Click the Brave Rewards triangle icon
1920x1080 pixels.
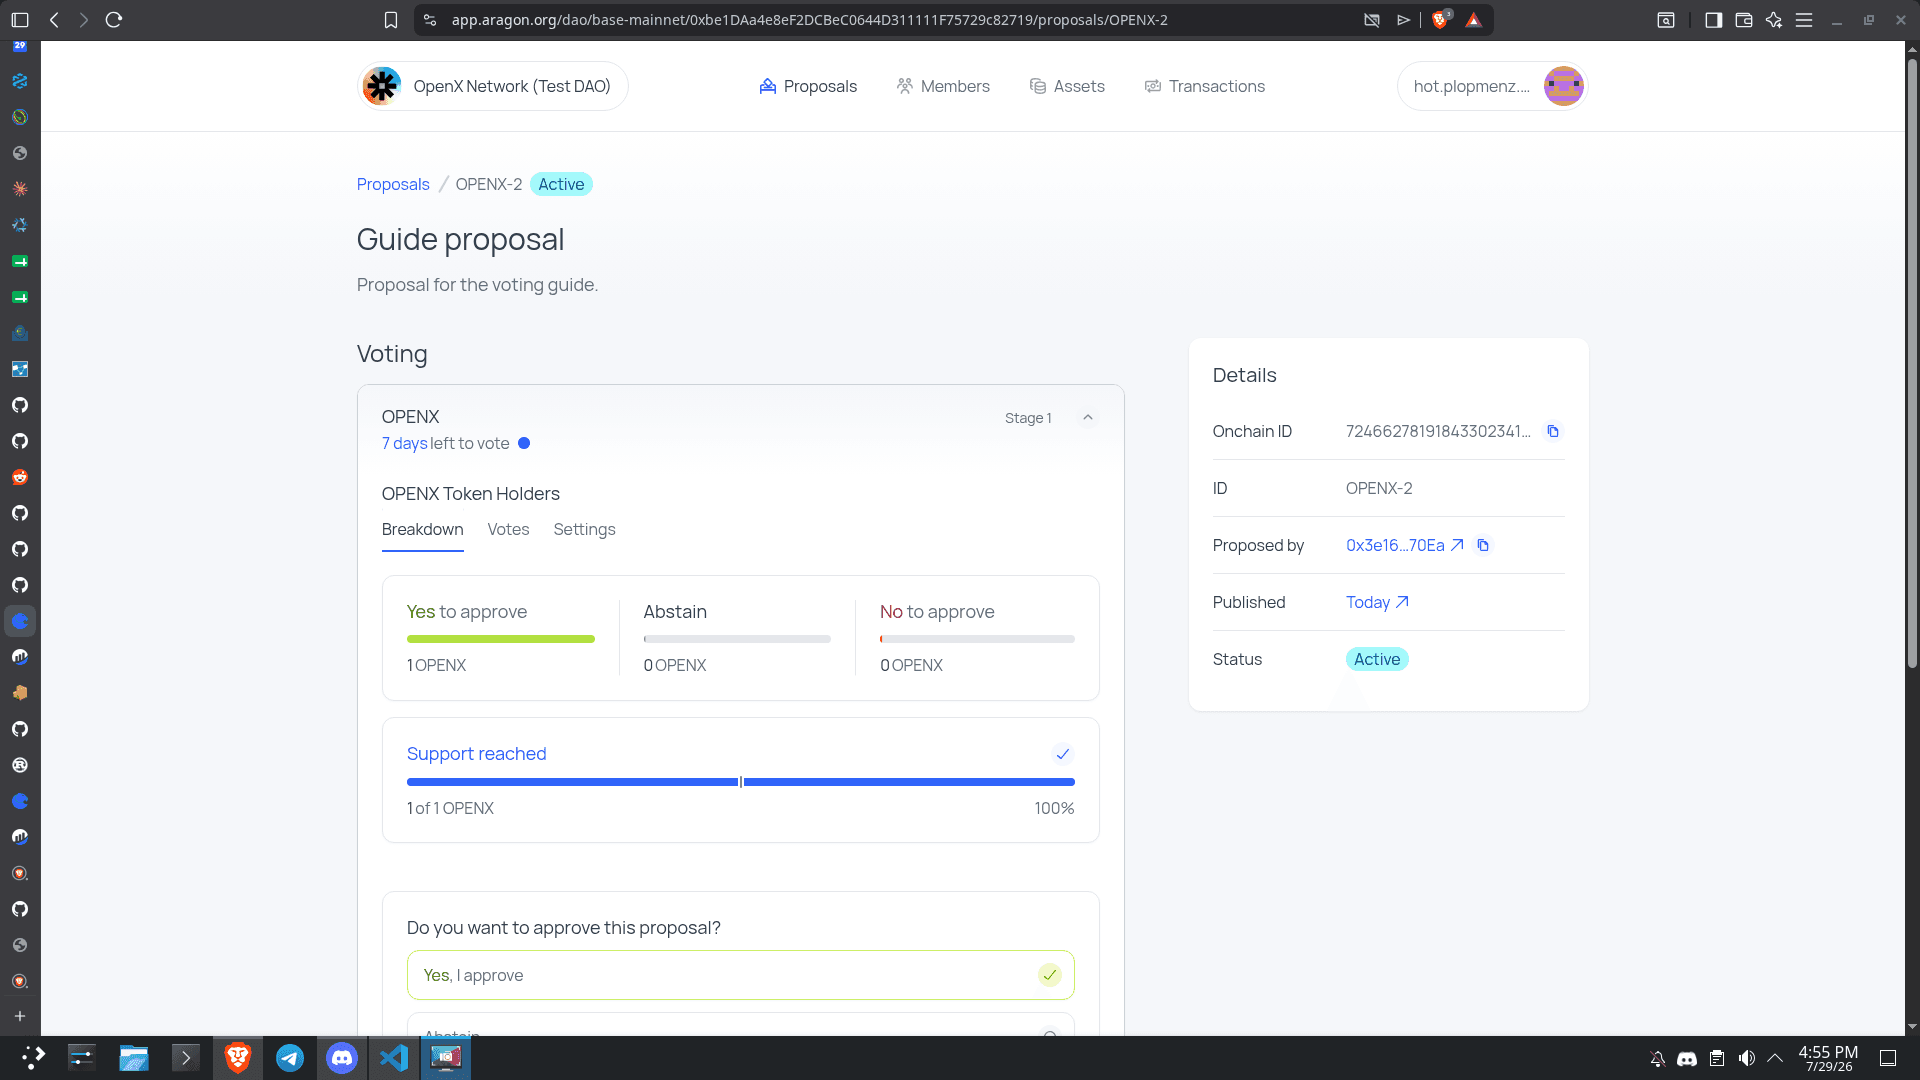coord(1473,20)
